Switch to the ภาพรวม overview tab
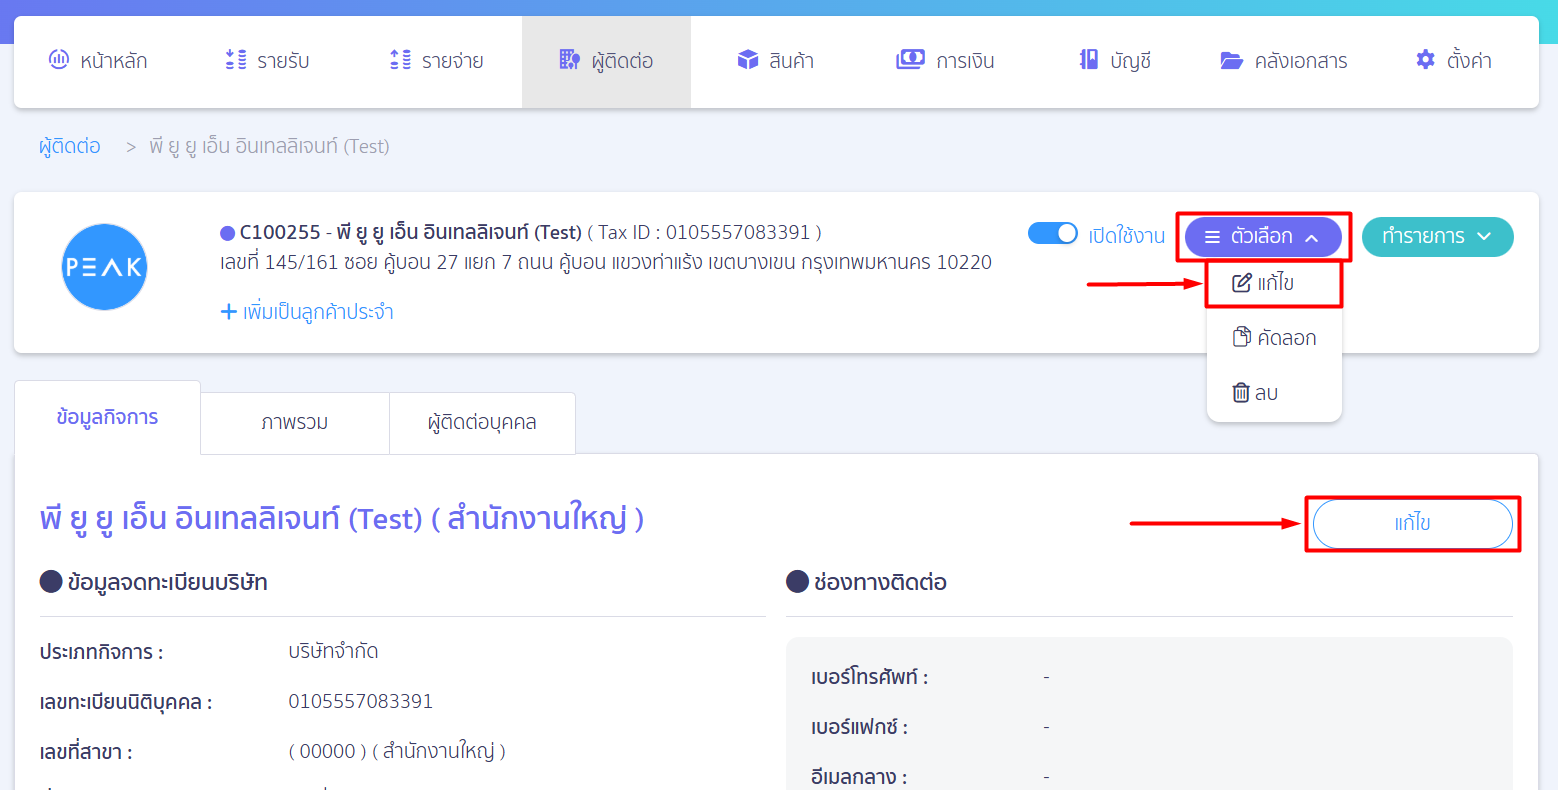The height and width of the screenshot is (790, 1558). click(295, 423)
